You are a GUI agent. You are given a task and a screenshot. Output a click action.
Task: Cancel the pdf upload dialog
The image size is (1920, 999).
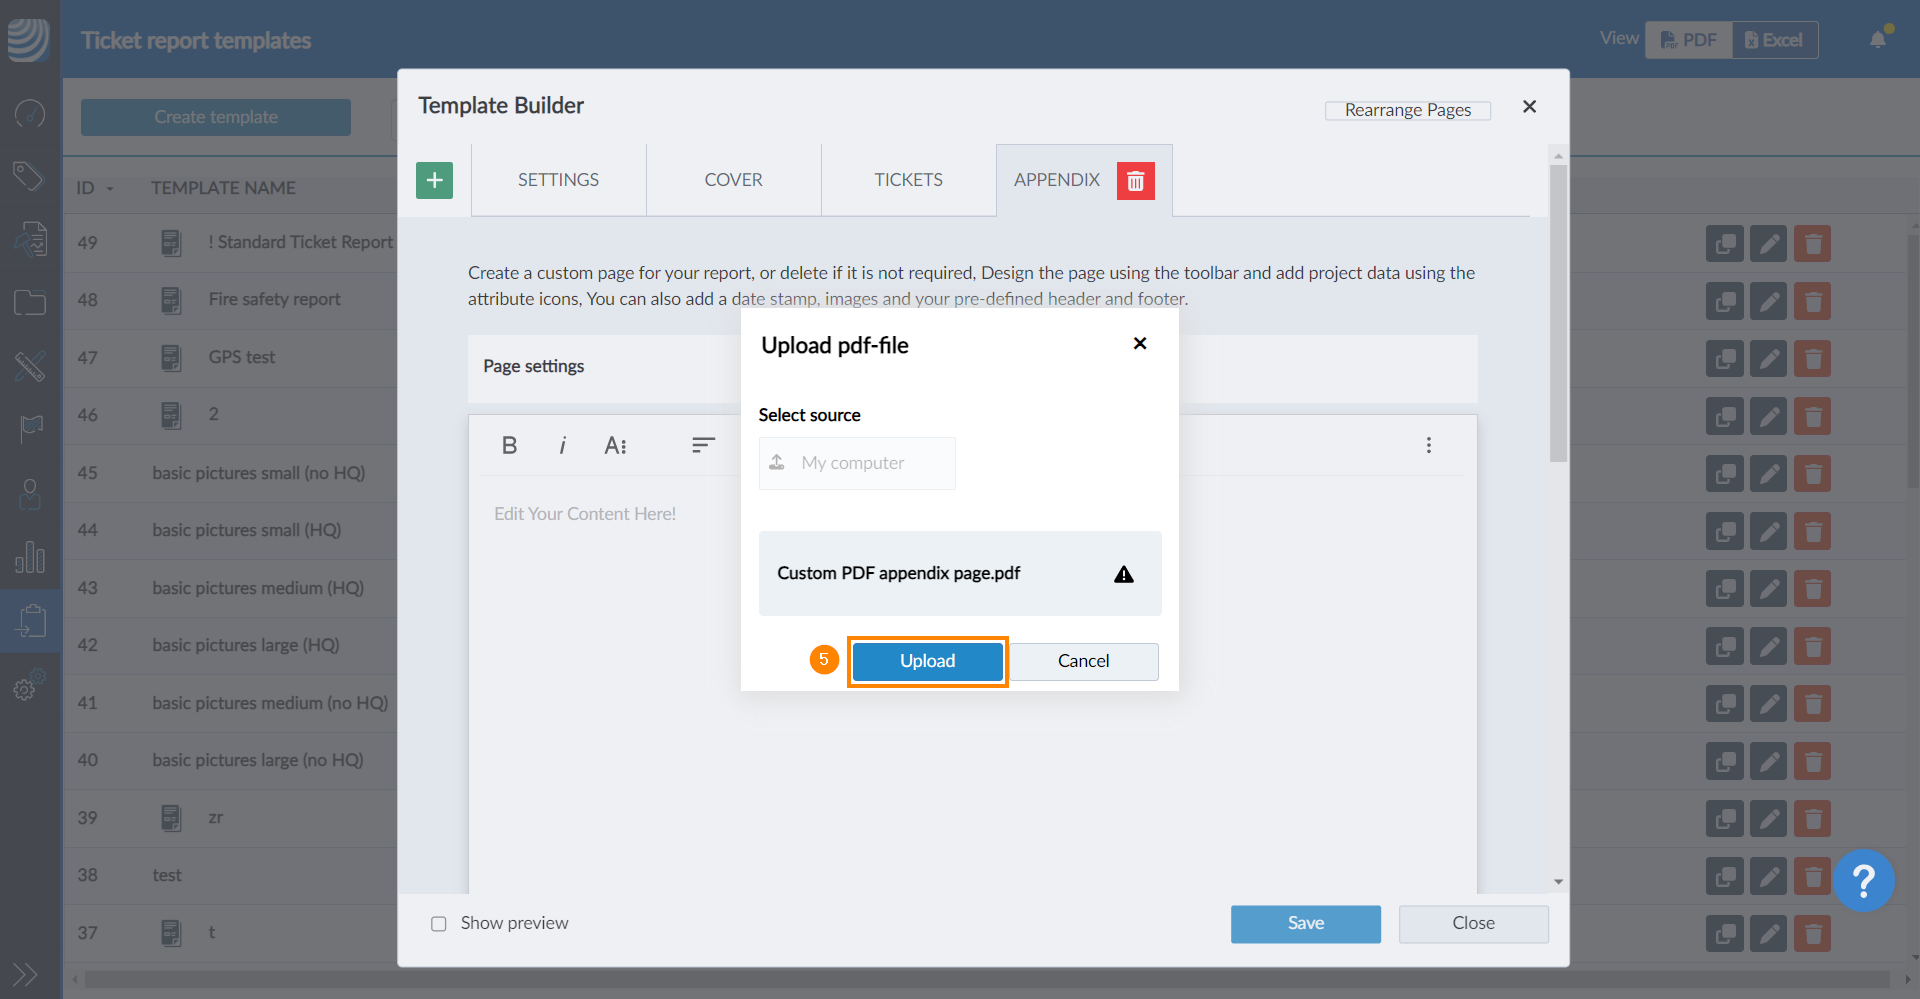tap(1083, 661)
